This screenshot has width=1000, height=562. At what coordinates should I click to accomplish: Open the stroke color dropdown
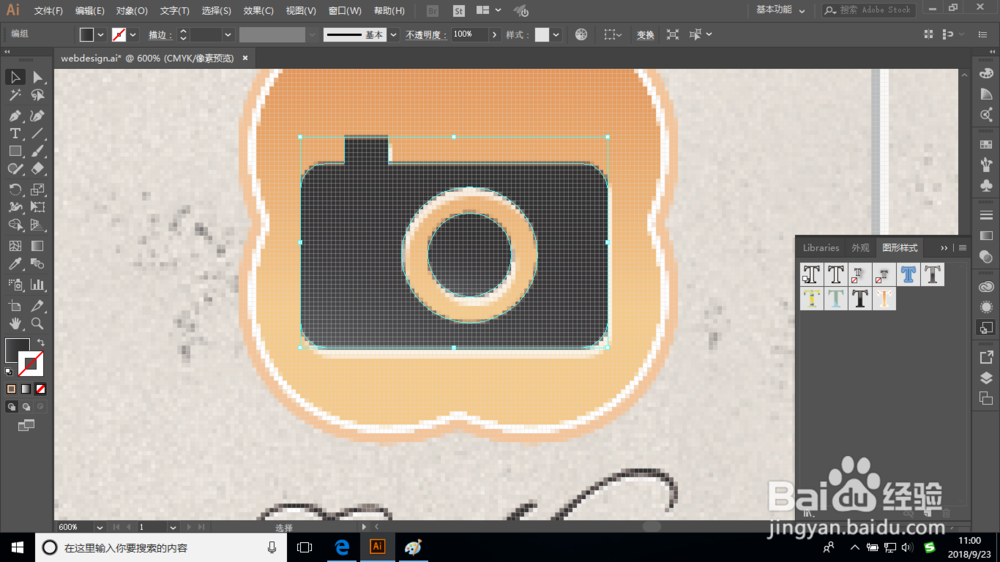(x=133, y=34)
